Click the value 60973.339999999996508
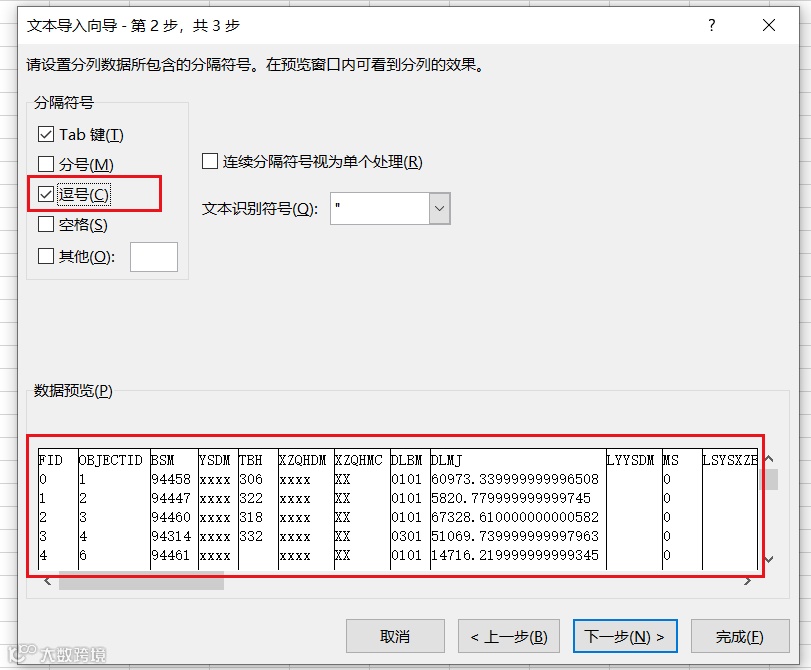 (x=515, y=479)
